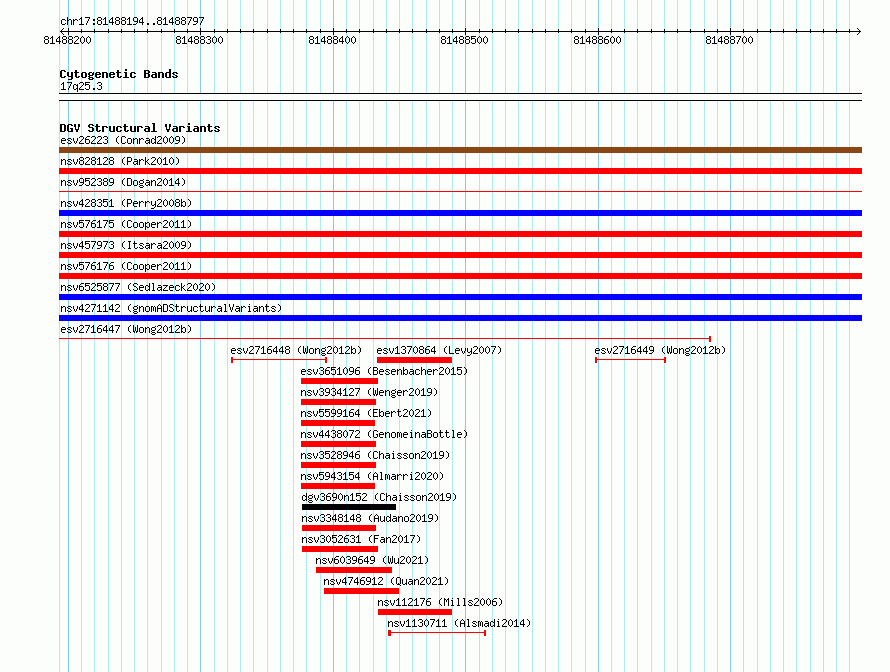Select the black dgv3690n152 variant bar
This screenshot has width=890, height=672.
pos(349,507)
